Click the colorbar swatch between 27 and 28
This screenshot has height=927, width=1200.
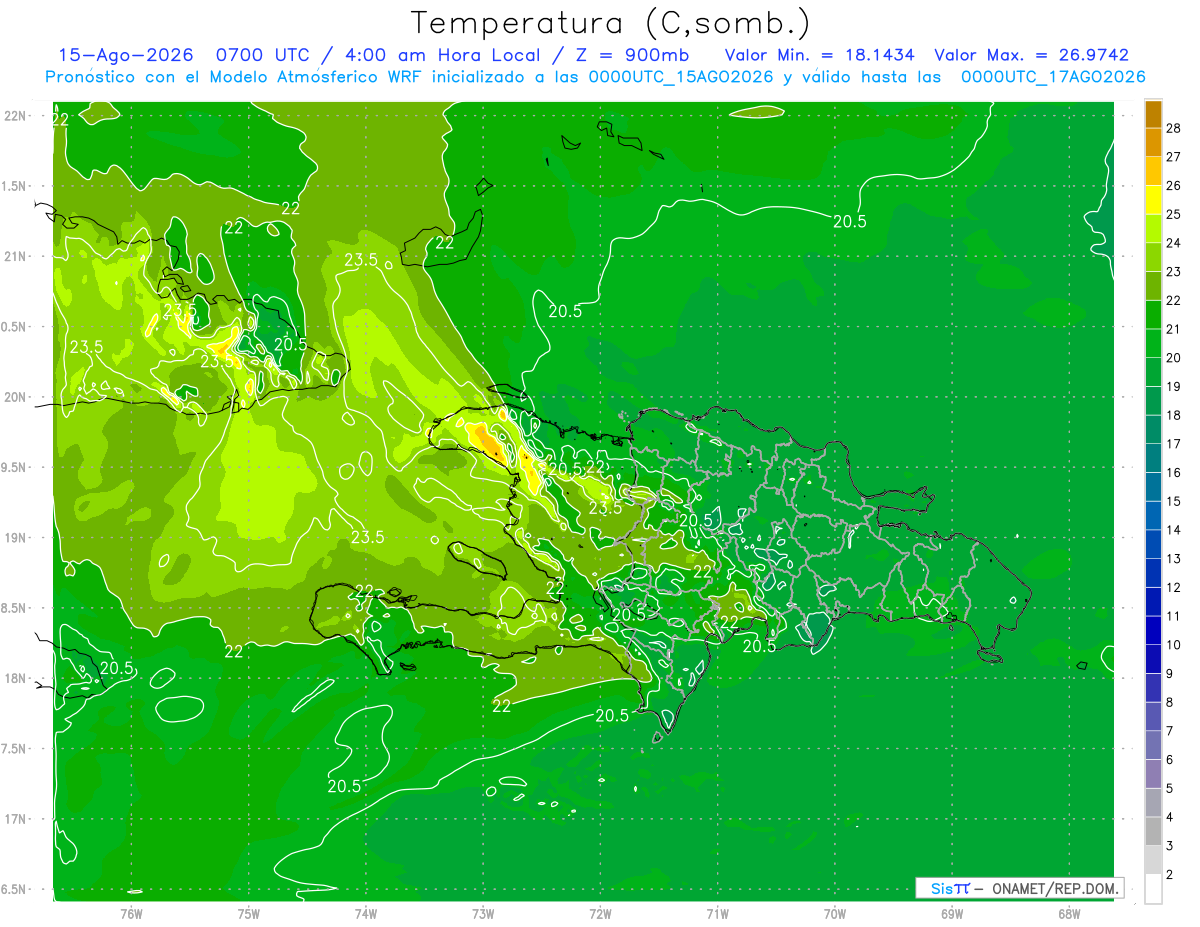1153,142
